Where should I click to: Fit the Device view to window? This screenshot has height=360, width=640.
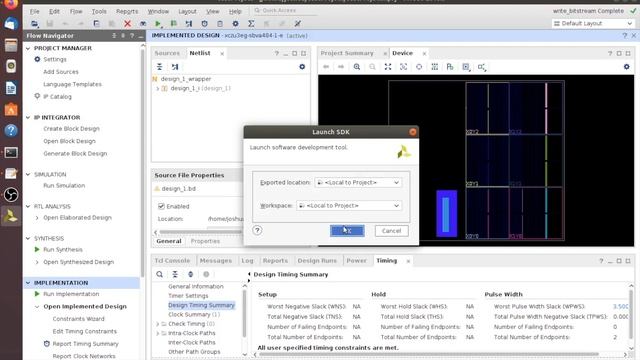point(388,67)
